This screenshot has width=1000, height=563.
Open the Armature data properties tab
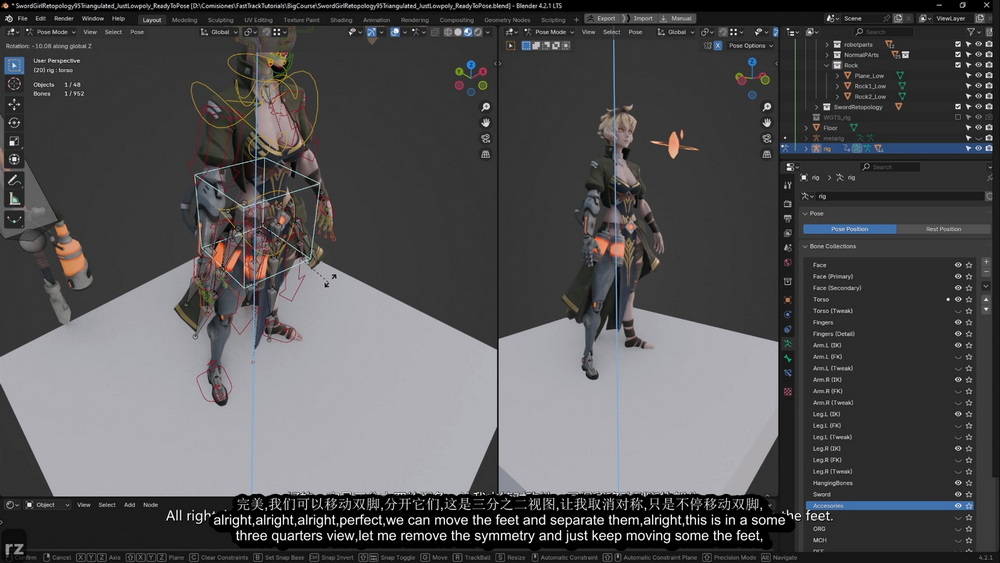tap(788, 344)
